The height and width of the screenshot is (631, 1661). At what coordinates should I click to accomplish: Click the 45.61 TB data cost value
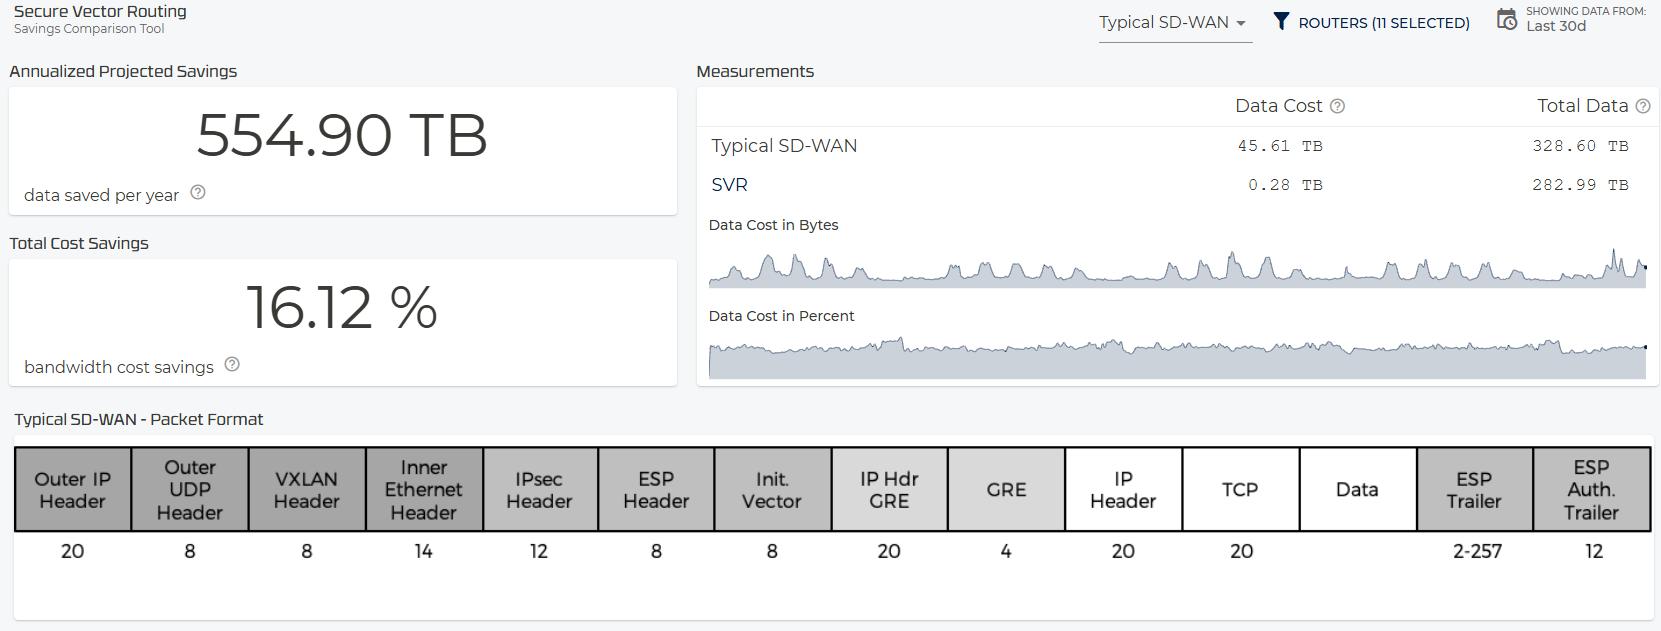pos(1280,146)
